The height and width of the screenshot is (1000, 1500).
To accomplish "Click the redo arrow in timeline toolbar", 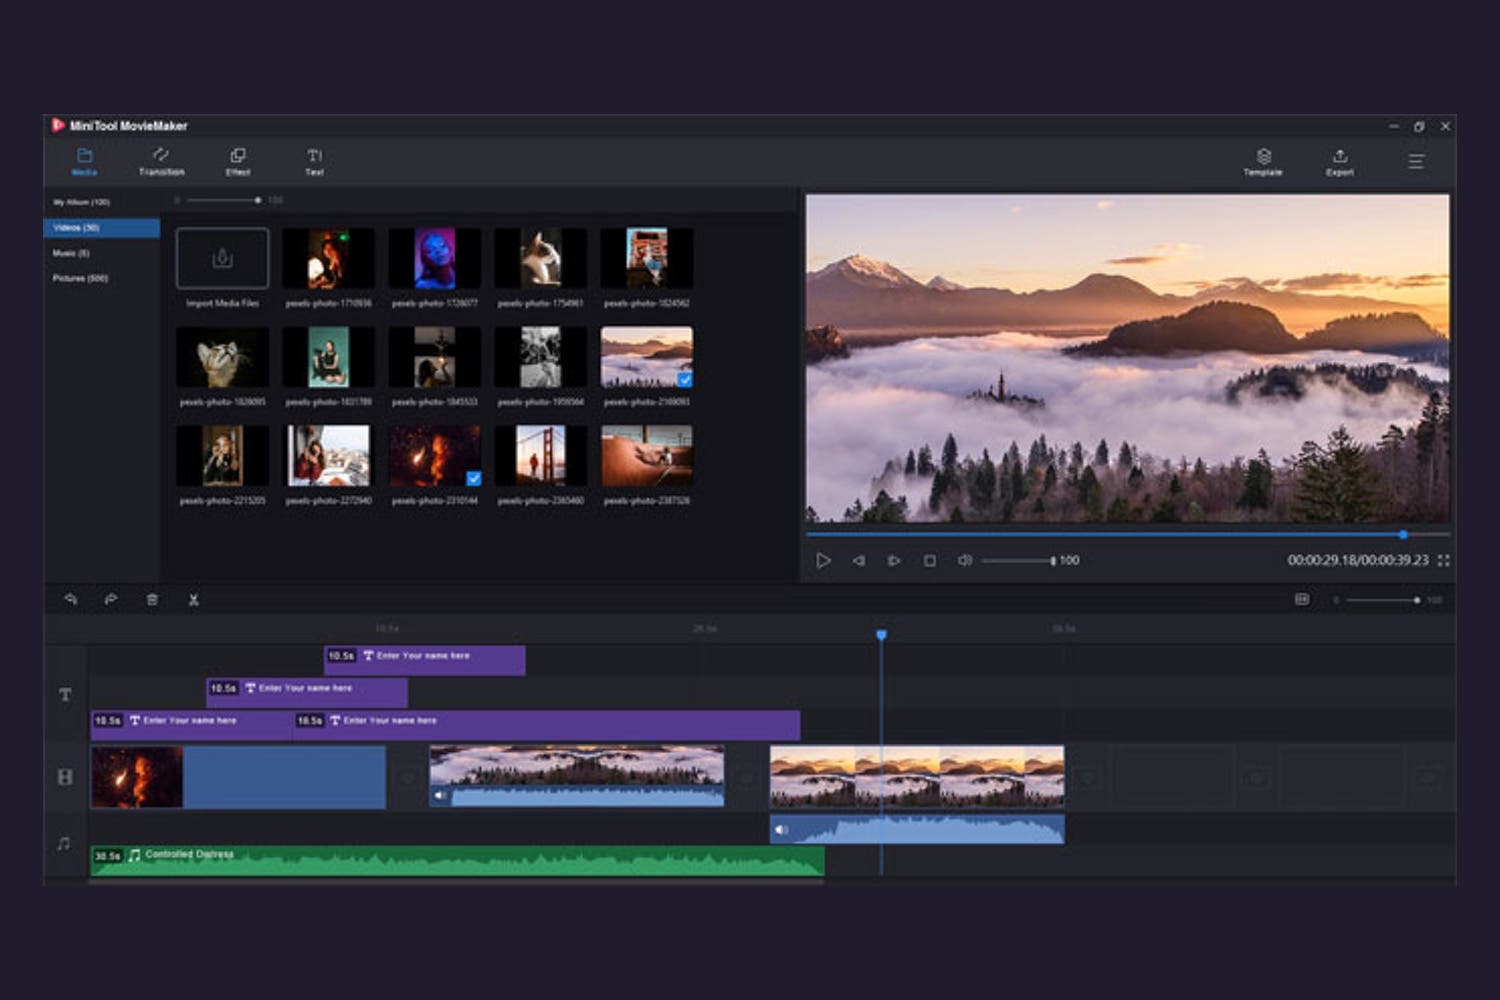I will pos(111,600).
